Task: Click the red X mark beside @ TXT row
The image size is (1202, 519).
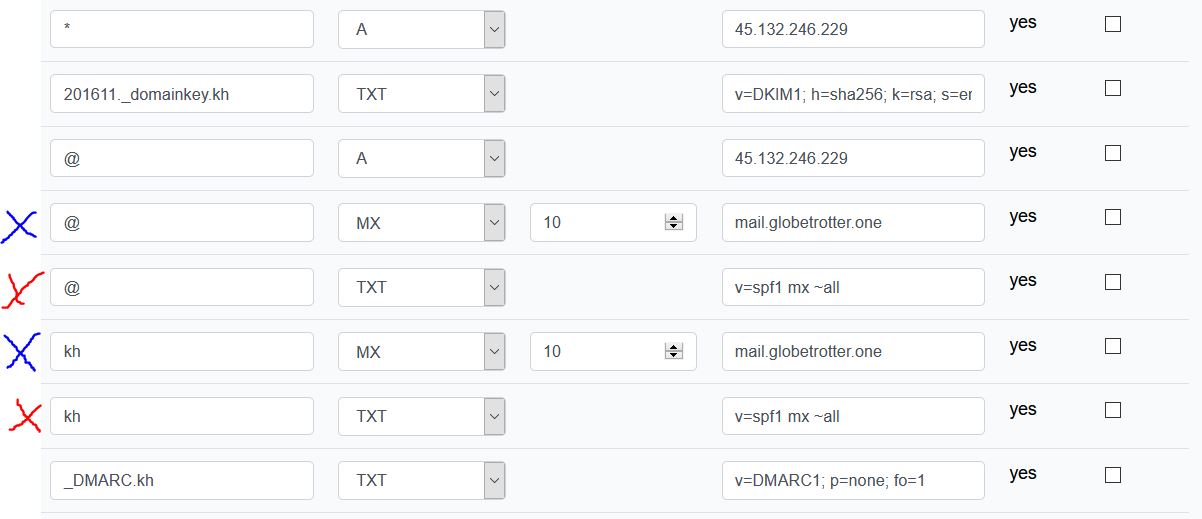Action: point(22,289)
